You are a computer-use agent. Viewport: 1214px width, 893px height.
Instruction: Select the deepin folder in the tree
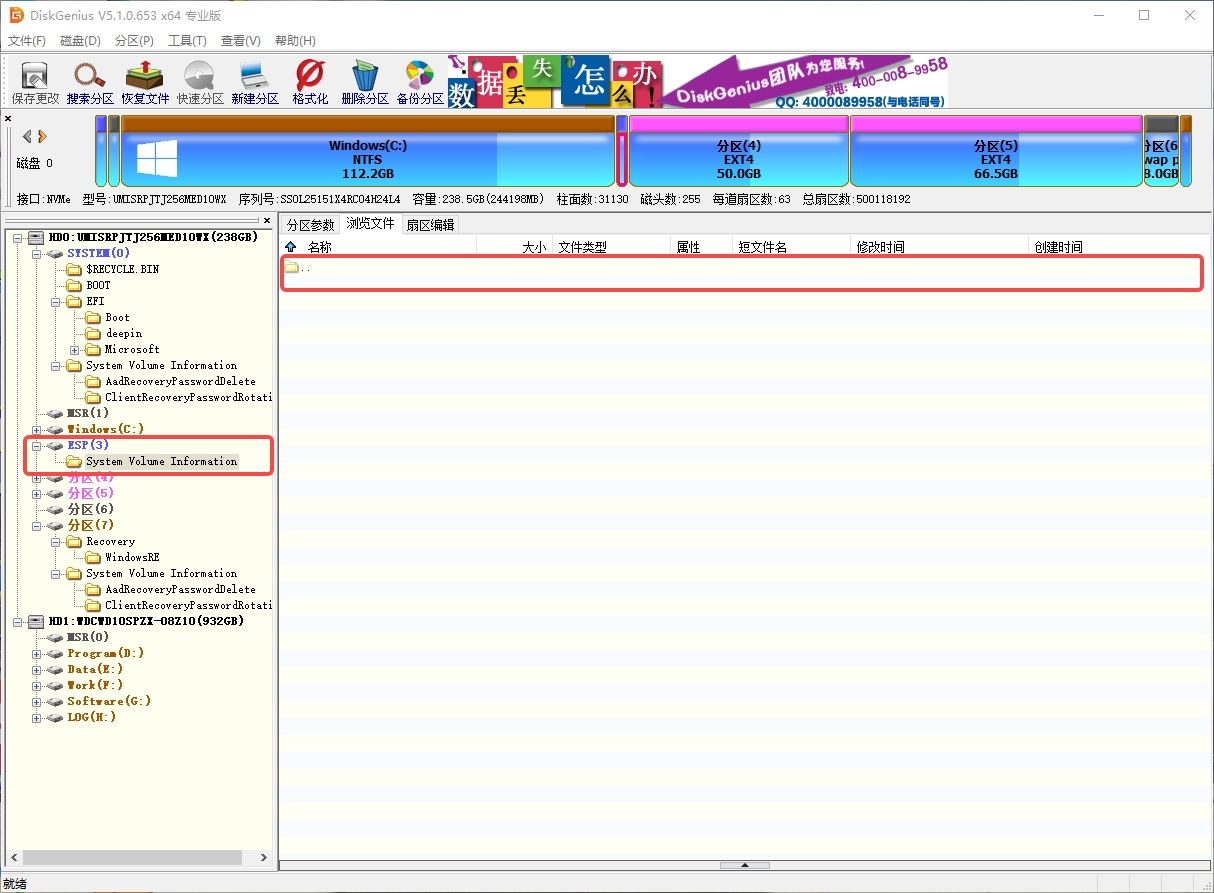[x=124, y=333]
